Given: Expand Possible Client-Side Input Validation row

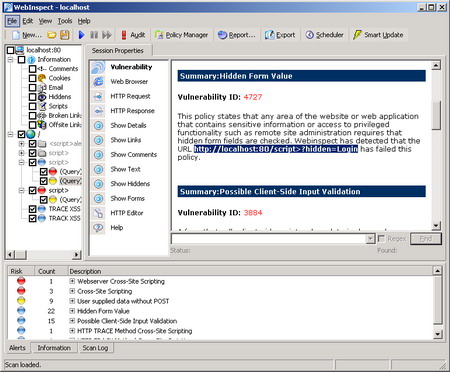Looking at the screenshot, I should point(72,321).
